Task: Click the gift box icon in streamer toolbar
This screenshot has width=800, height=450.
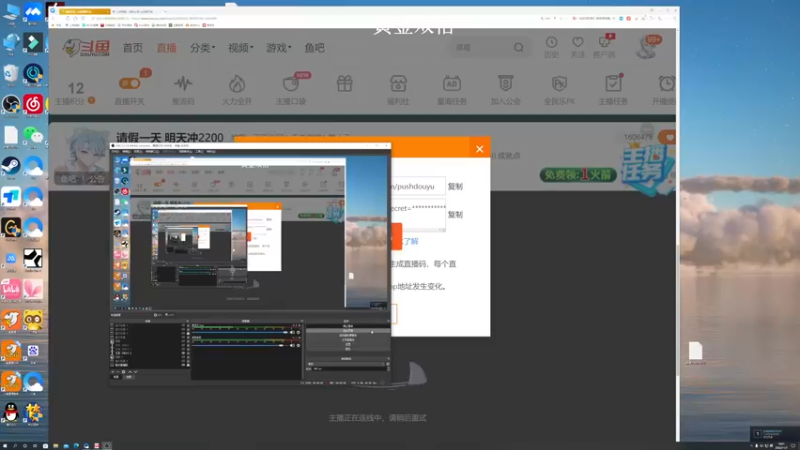Action: click(345, 84)
